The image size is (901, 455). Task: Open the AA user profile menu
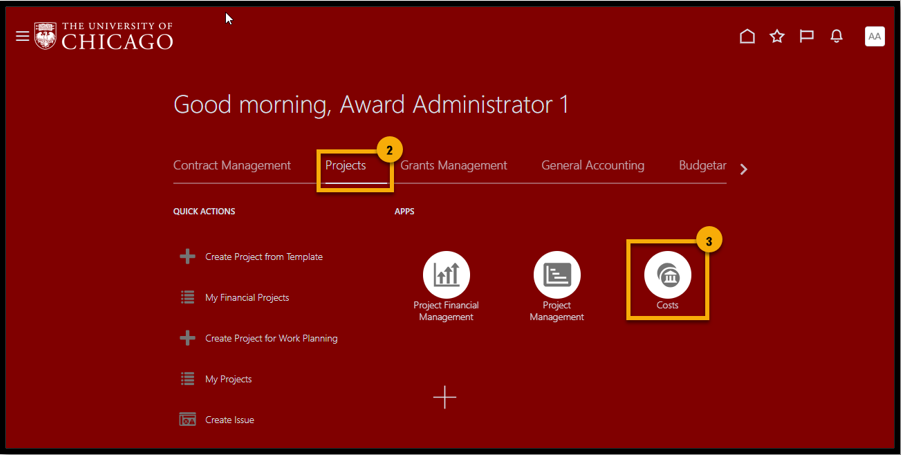point(875,36)
